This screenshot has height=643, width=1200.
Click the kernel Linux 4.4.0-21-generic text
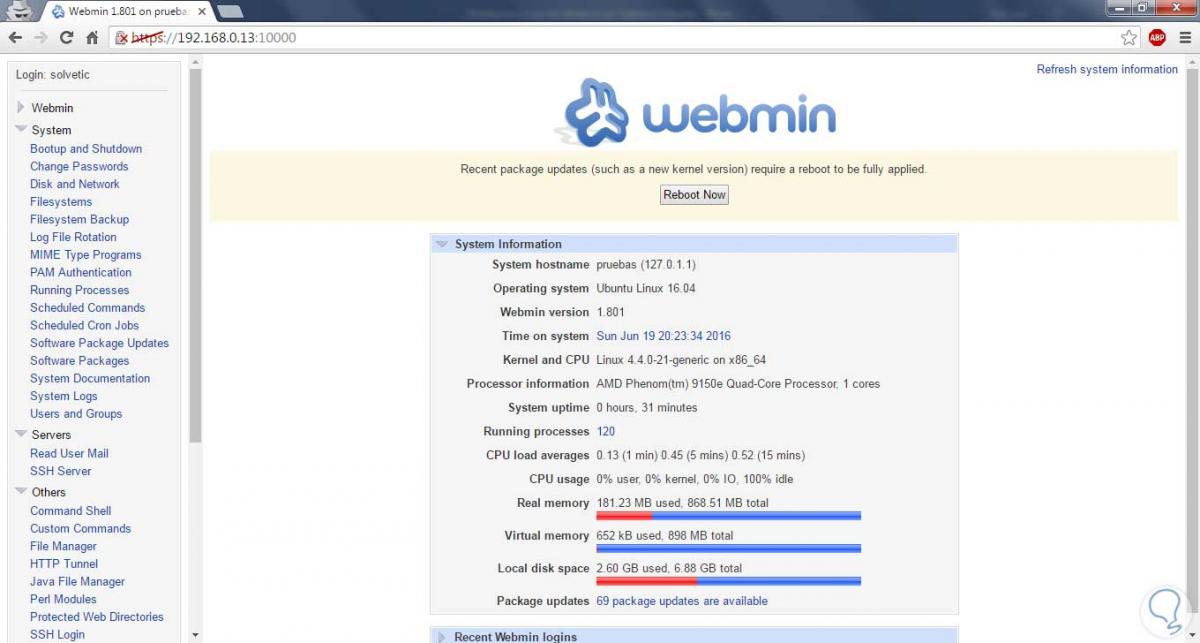[x=681, y=360]
